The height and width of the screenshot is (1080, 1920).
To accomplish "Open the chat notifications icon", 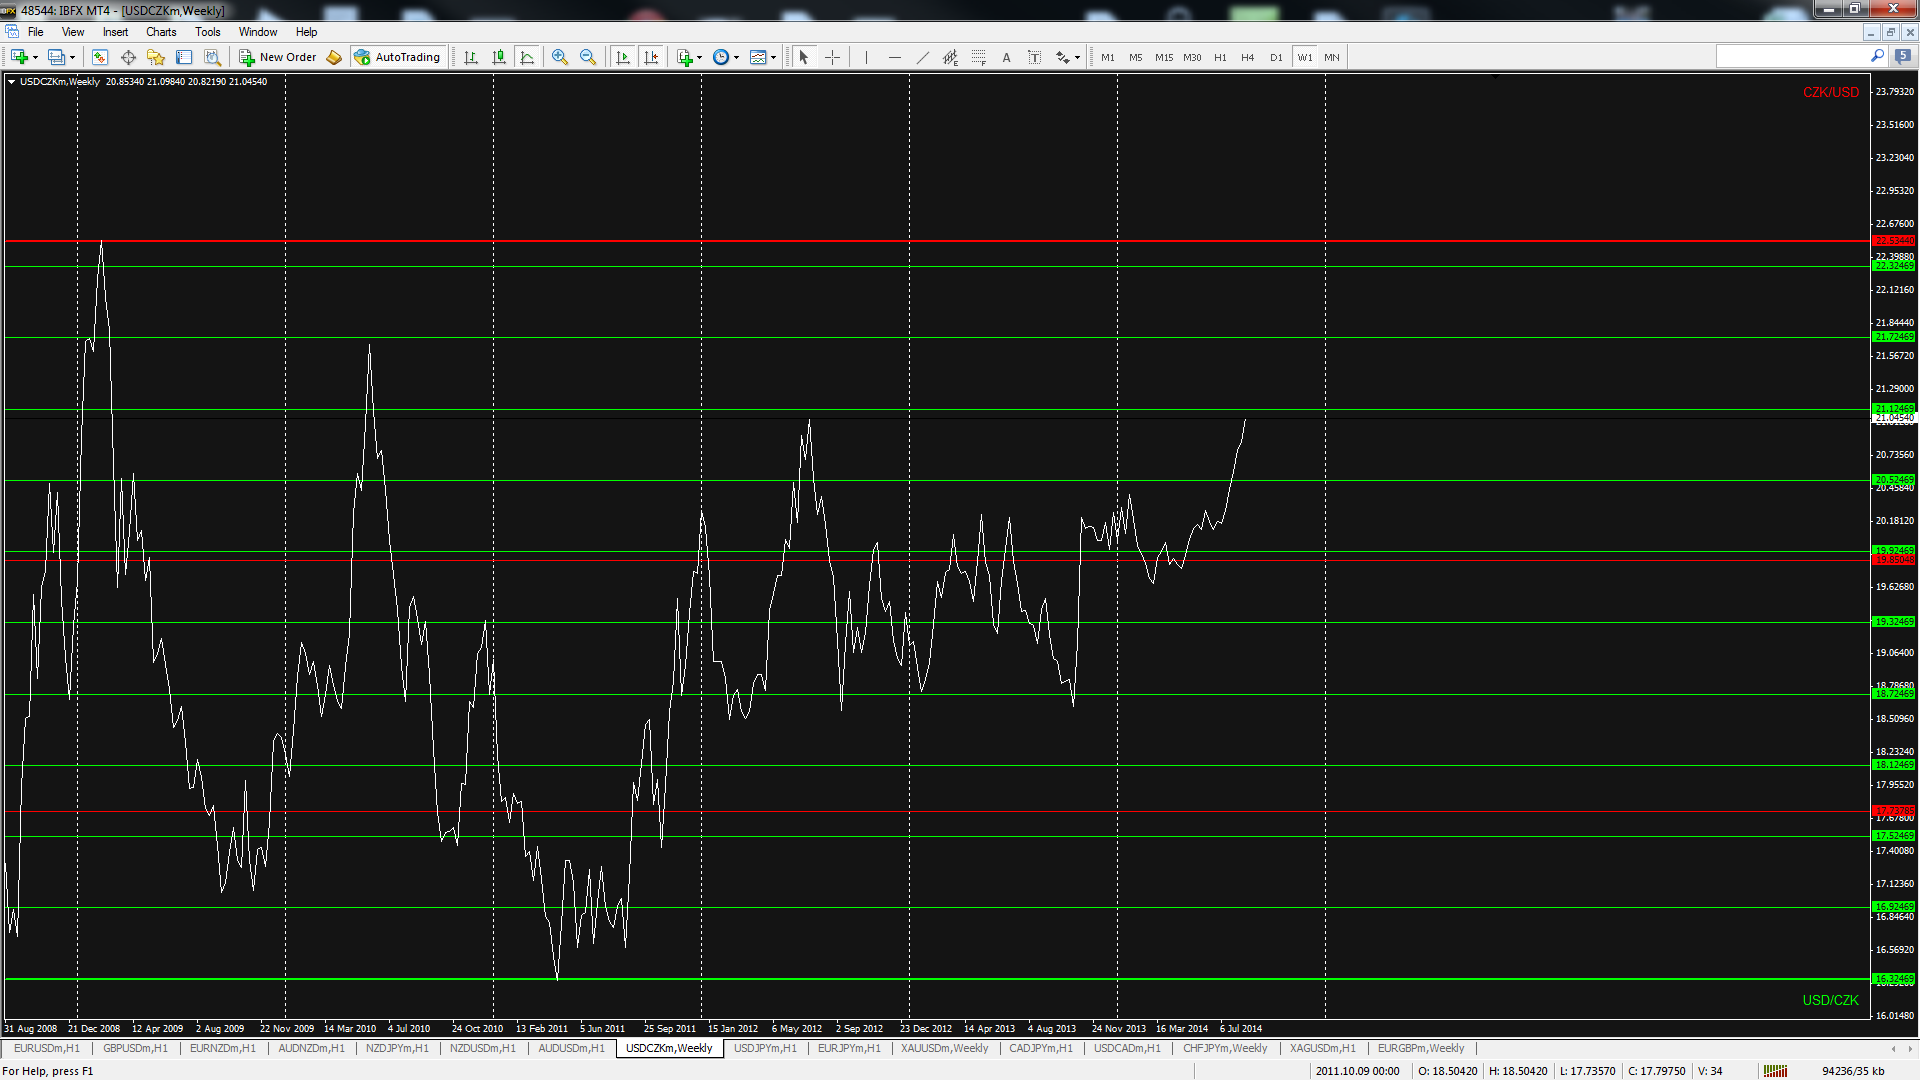I will 1903,57.
